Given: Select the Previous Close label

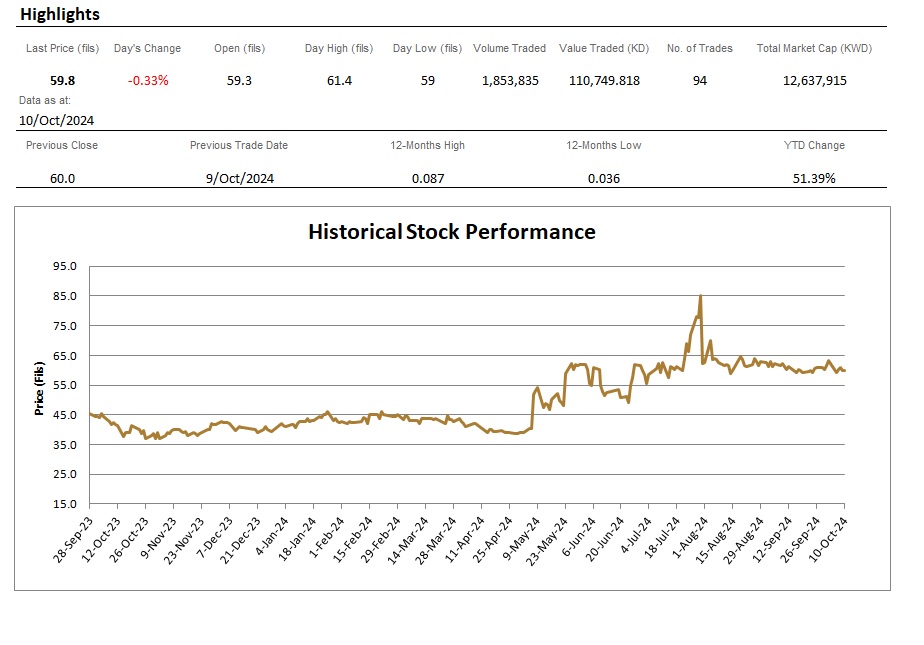Looking at the screenshot, I should (x=62, y=145).
